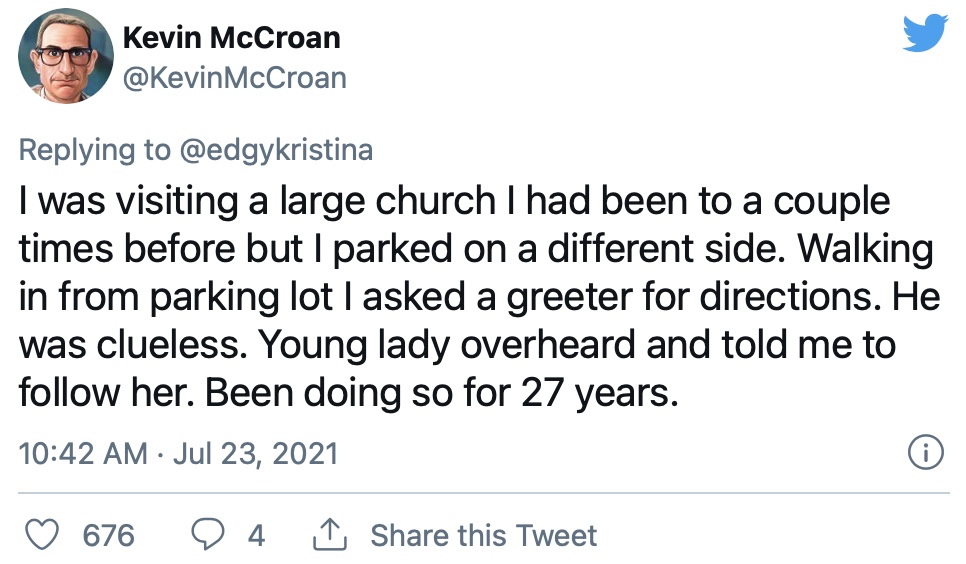Open the @KevinMcCroan handle link
This screenshot has width=966, height=564.
235,78
